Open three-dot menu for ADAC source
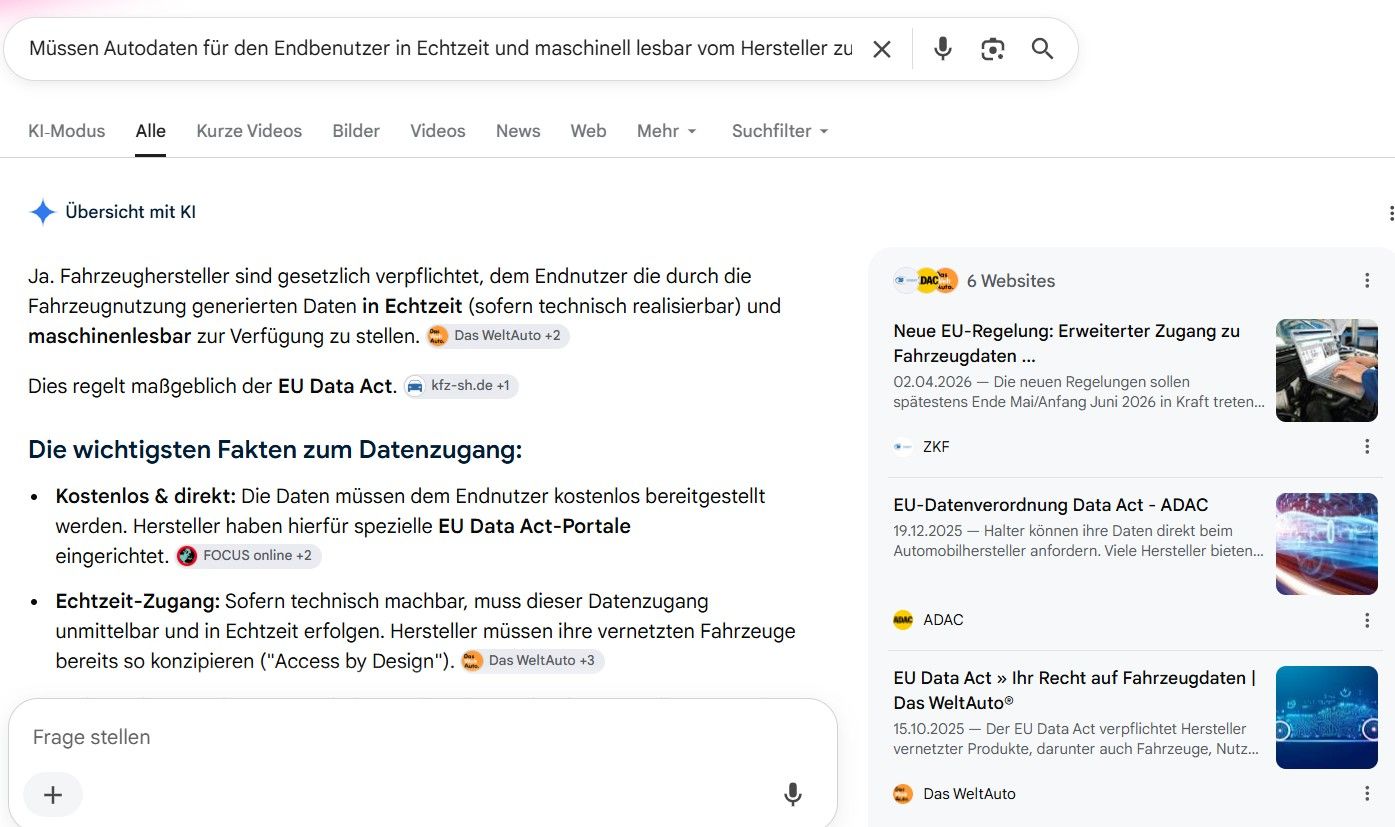The height and width of the screenshot is (827, 1395). (1367, 620)
